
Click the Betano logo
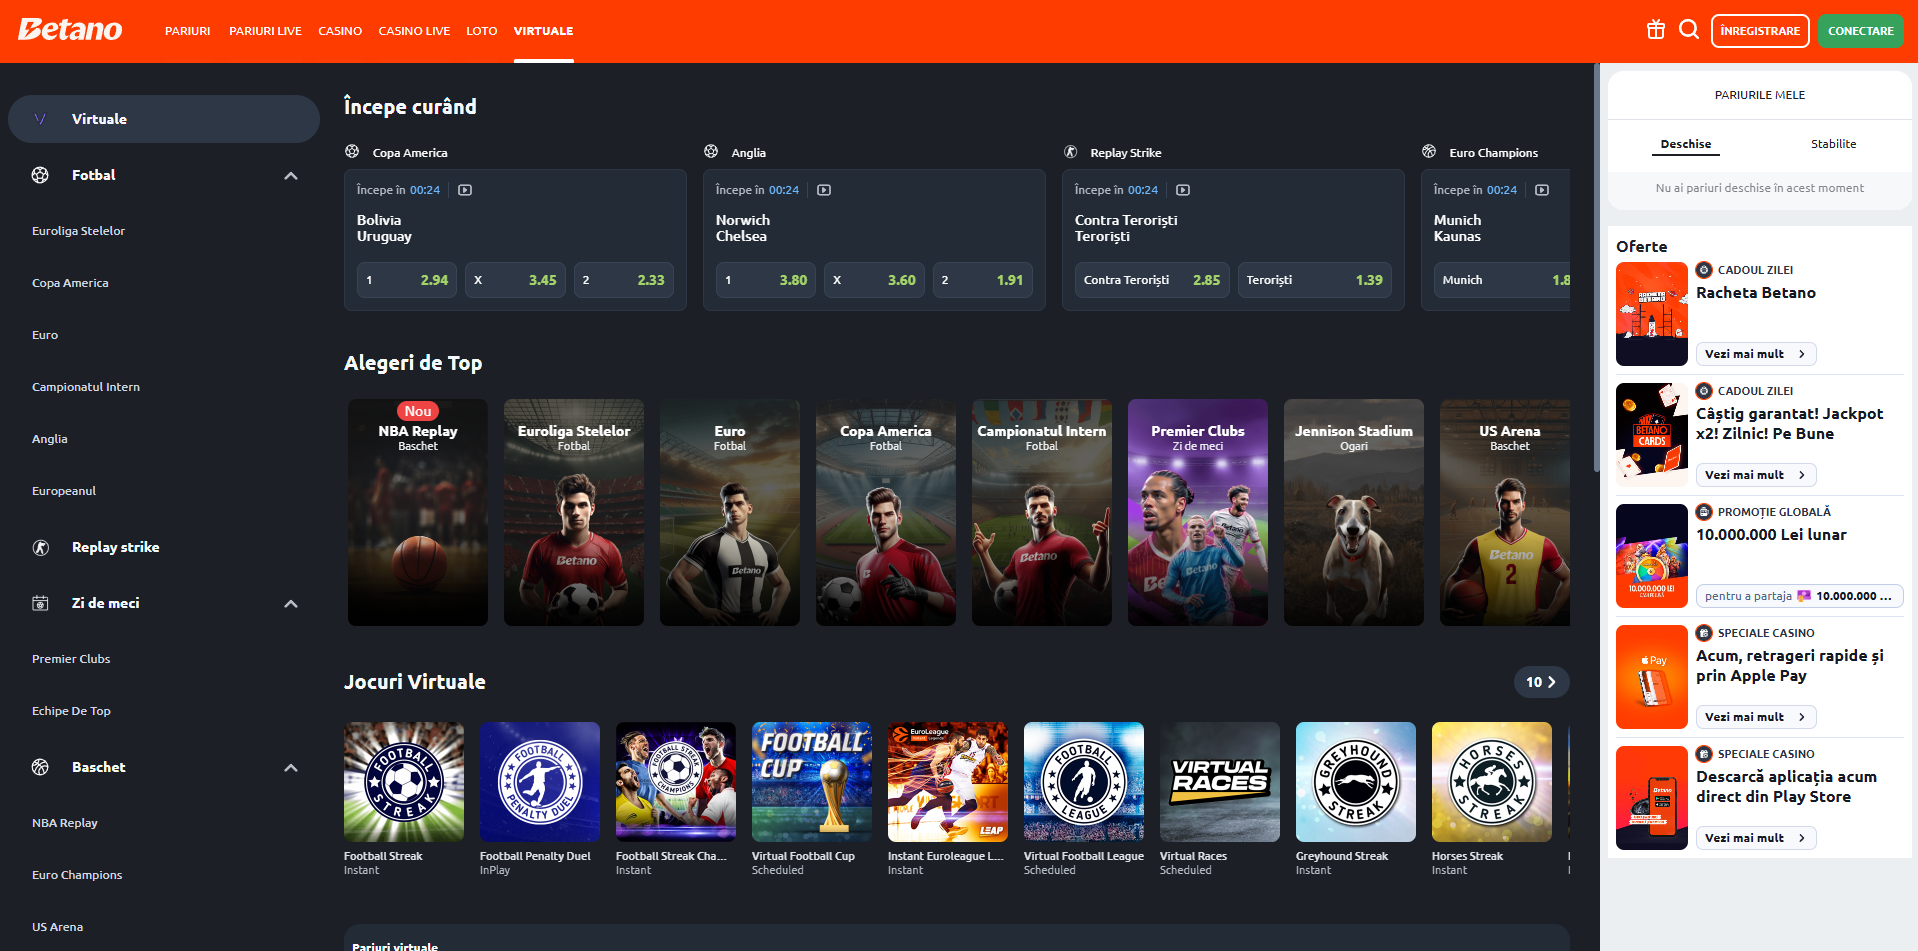70,30
